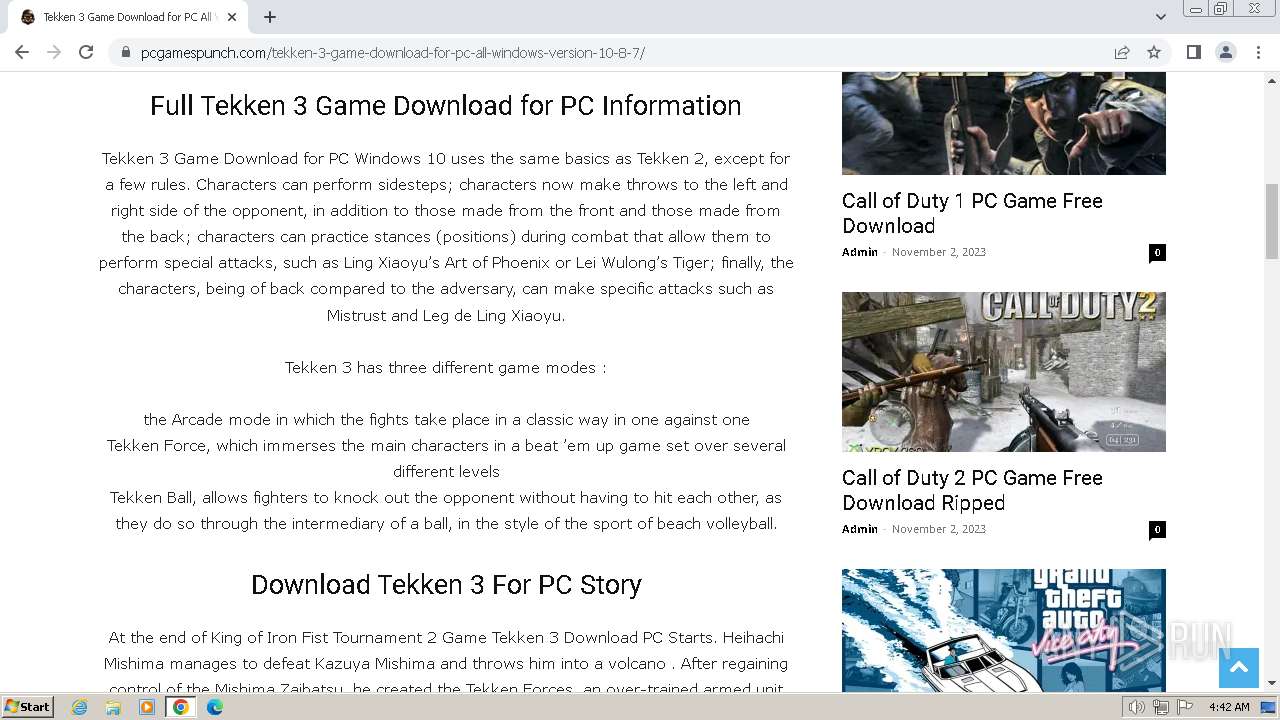Open the Call of Duty 2 thumbnail
The width and height of the screenshot is (1280, 720).
[x=1003, y=371]
